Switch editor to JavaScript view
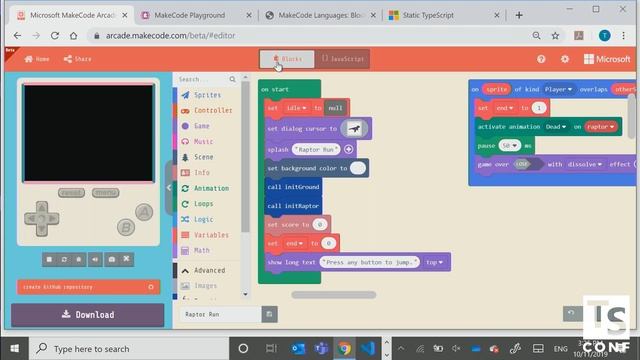Image resolution: width=640 pixels, height=360 pixels. [342, 59]
